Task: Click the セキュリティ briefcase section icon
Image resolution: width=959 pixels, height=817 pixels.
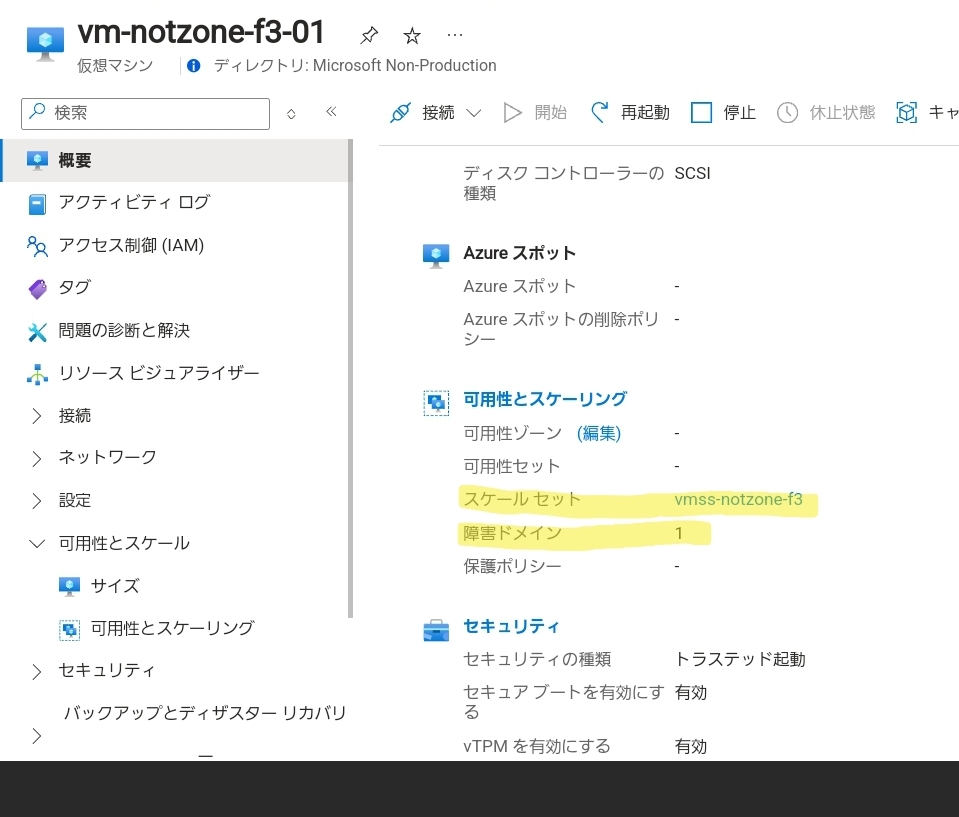Action: click(x=436, y=630)
